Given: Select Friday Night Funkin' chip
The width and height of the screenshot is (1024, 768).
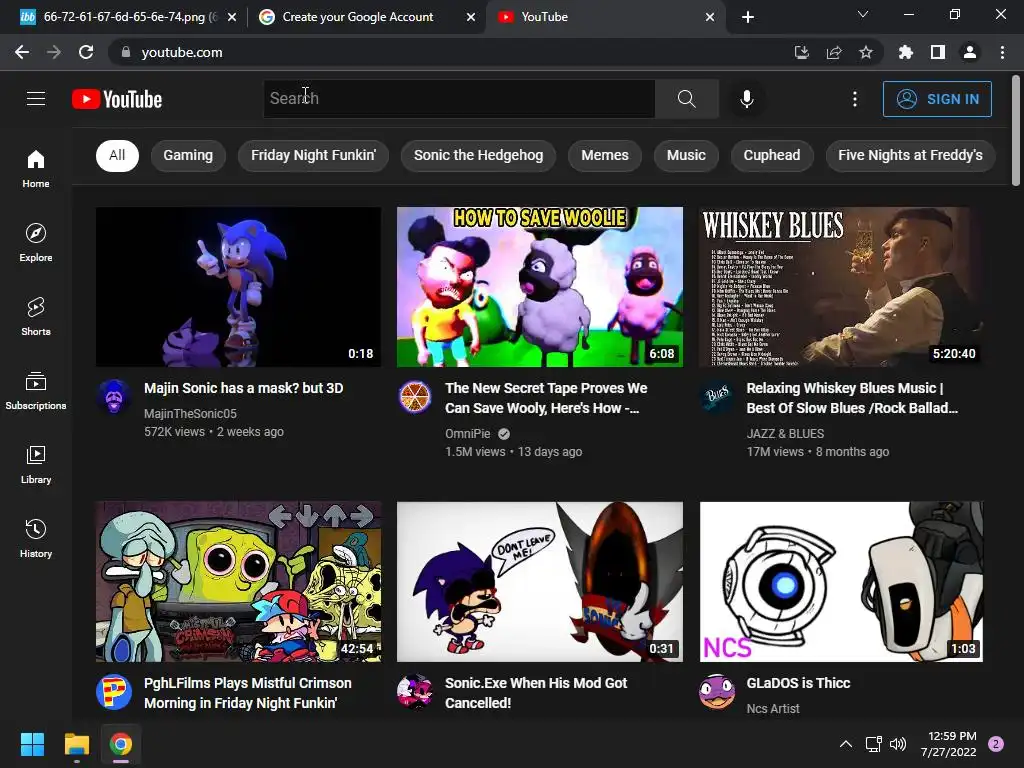Looking at the screenshot, I should 313,155.
